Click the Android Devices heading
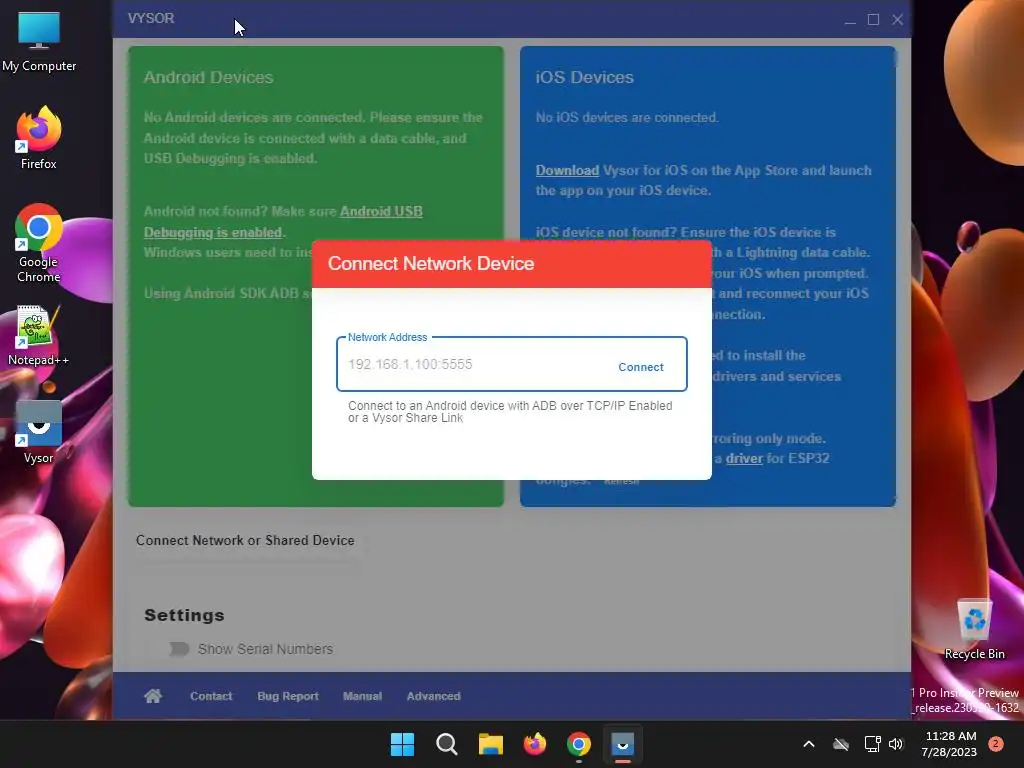The height and width of the screenshot is (768, 1024). 208,77
